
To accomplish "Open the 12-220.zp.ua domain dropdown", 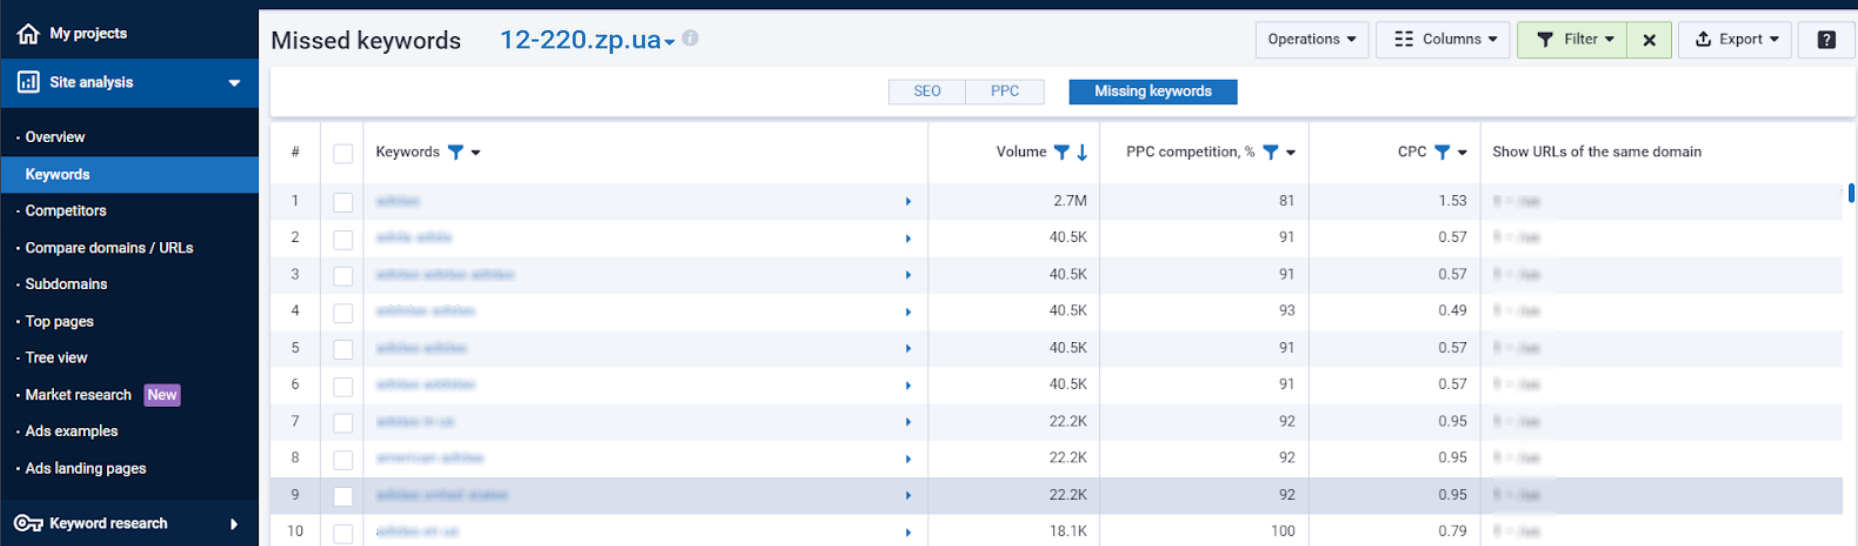I will click(x=587, y=40).
